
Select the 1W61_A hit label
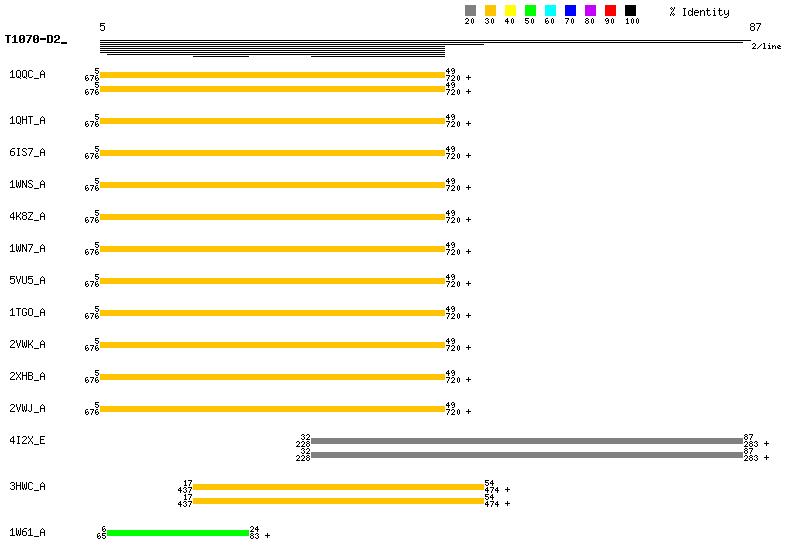pos(27,532)
